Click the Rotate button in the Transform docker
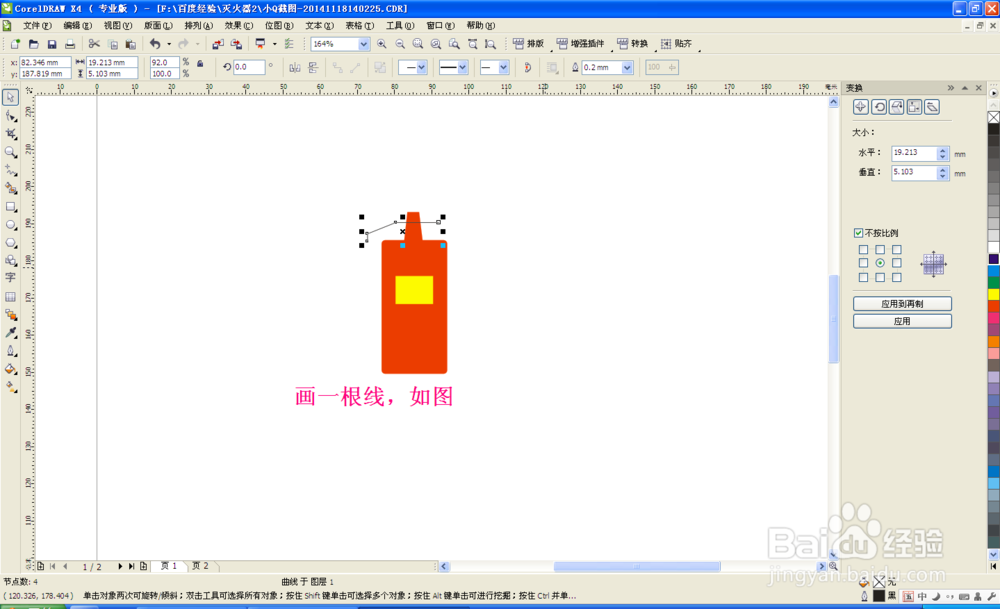1000x609 pixels. pos(880,107)
